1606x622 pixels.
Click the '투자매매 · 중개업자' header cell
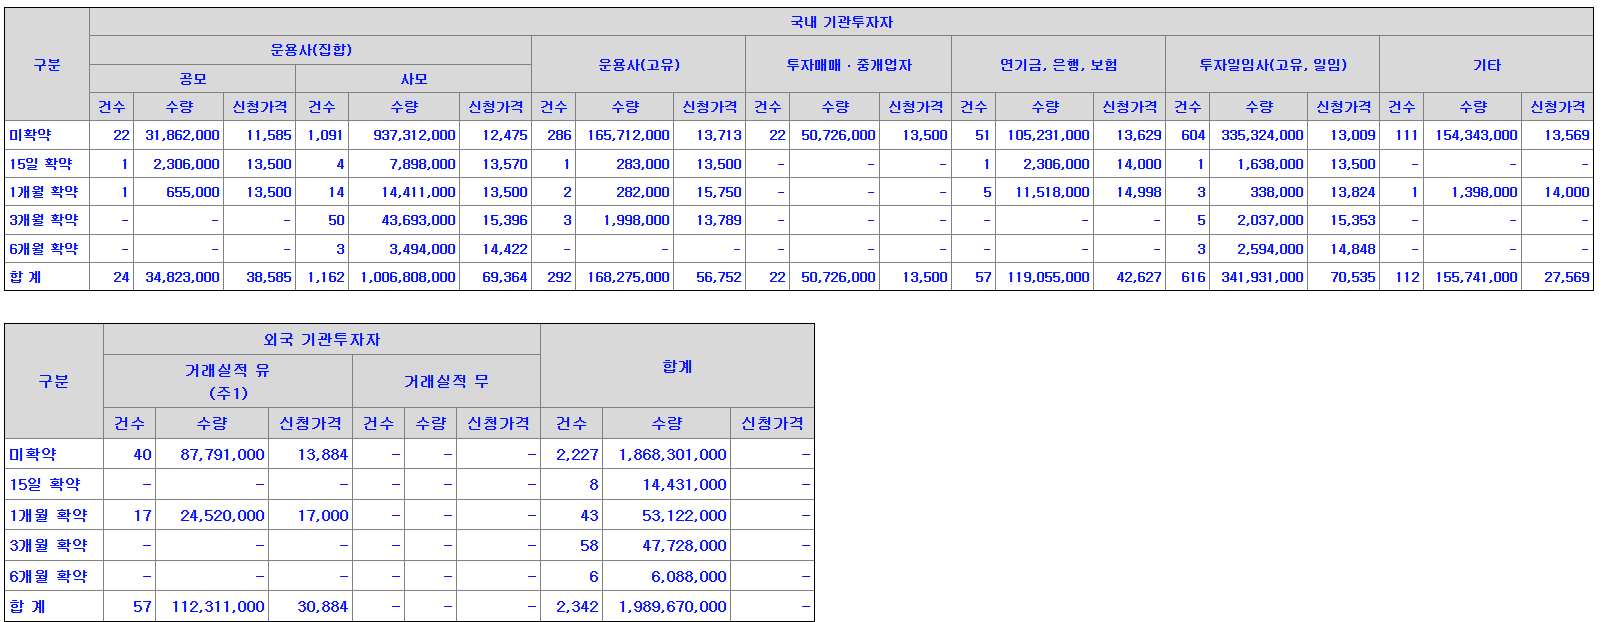tap(848, 65)
